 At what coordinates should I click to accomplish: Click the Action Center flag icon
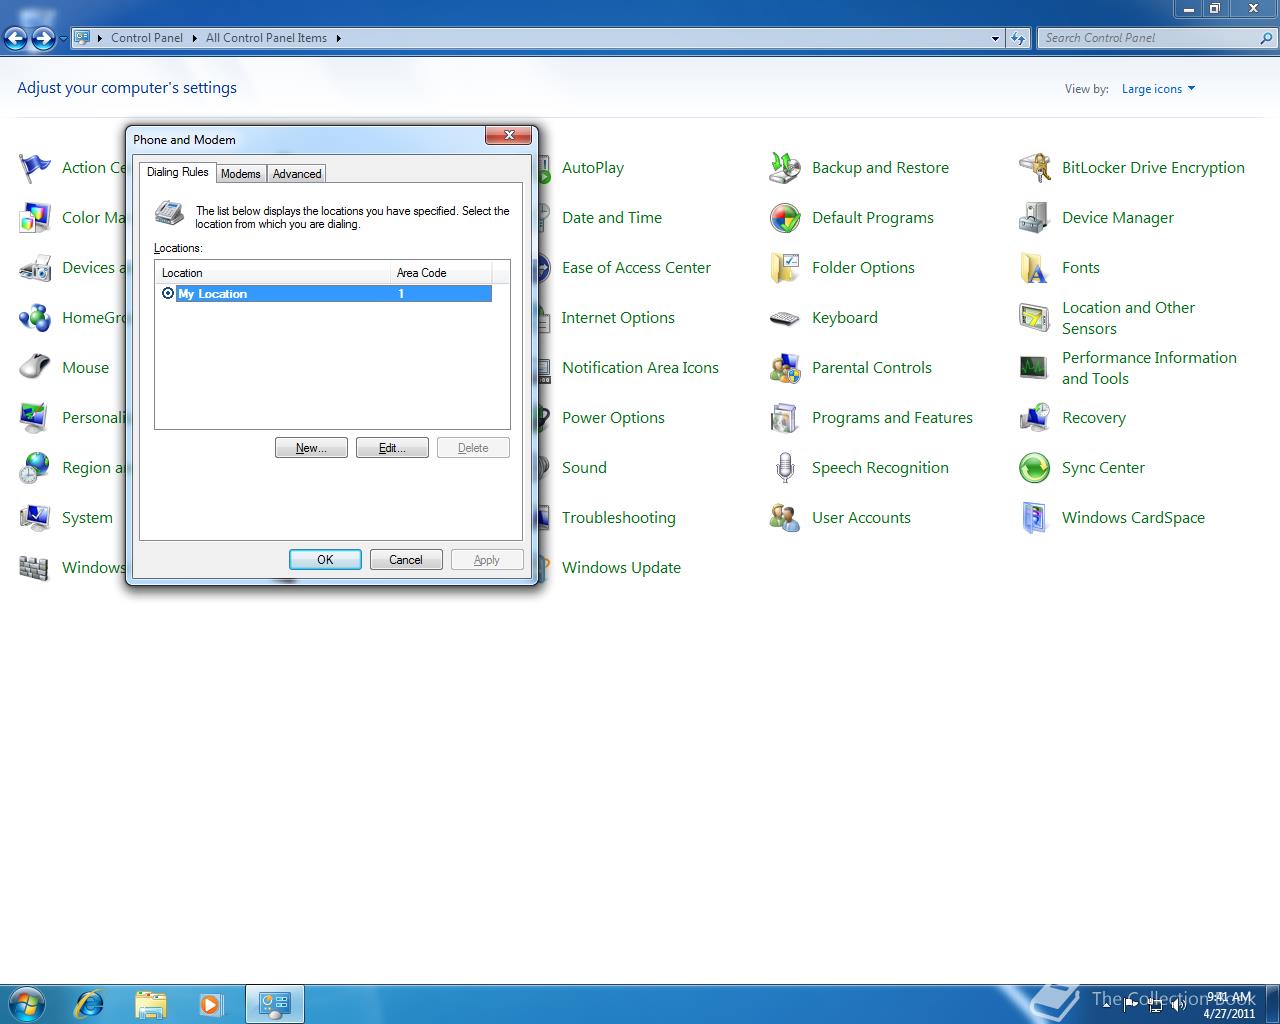click(35, 168)
